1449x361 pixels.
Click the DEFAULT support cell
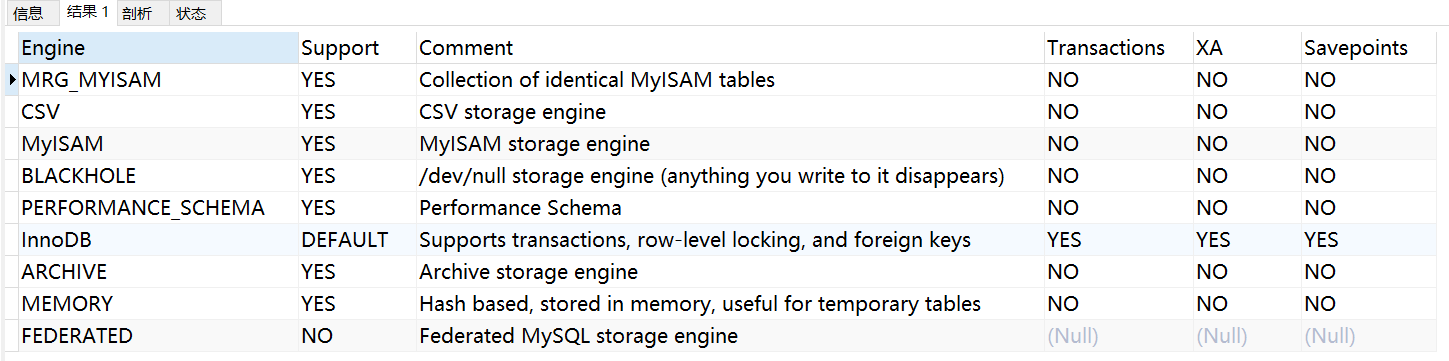(357, 240)
